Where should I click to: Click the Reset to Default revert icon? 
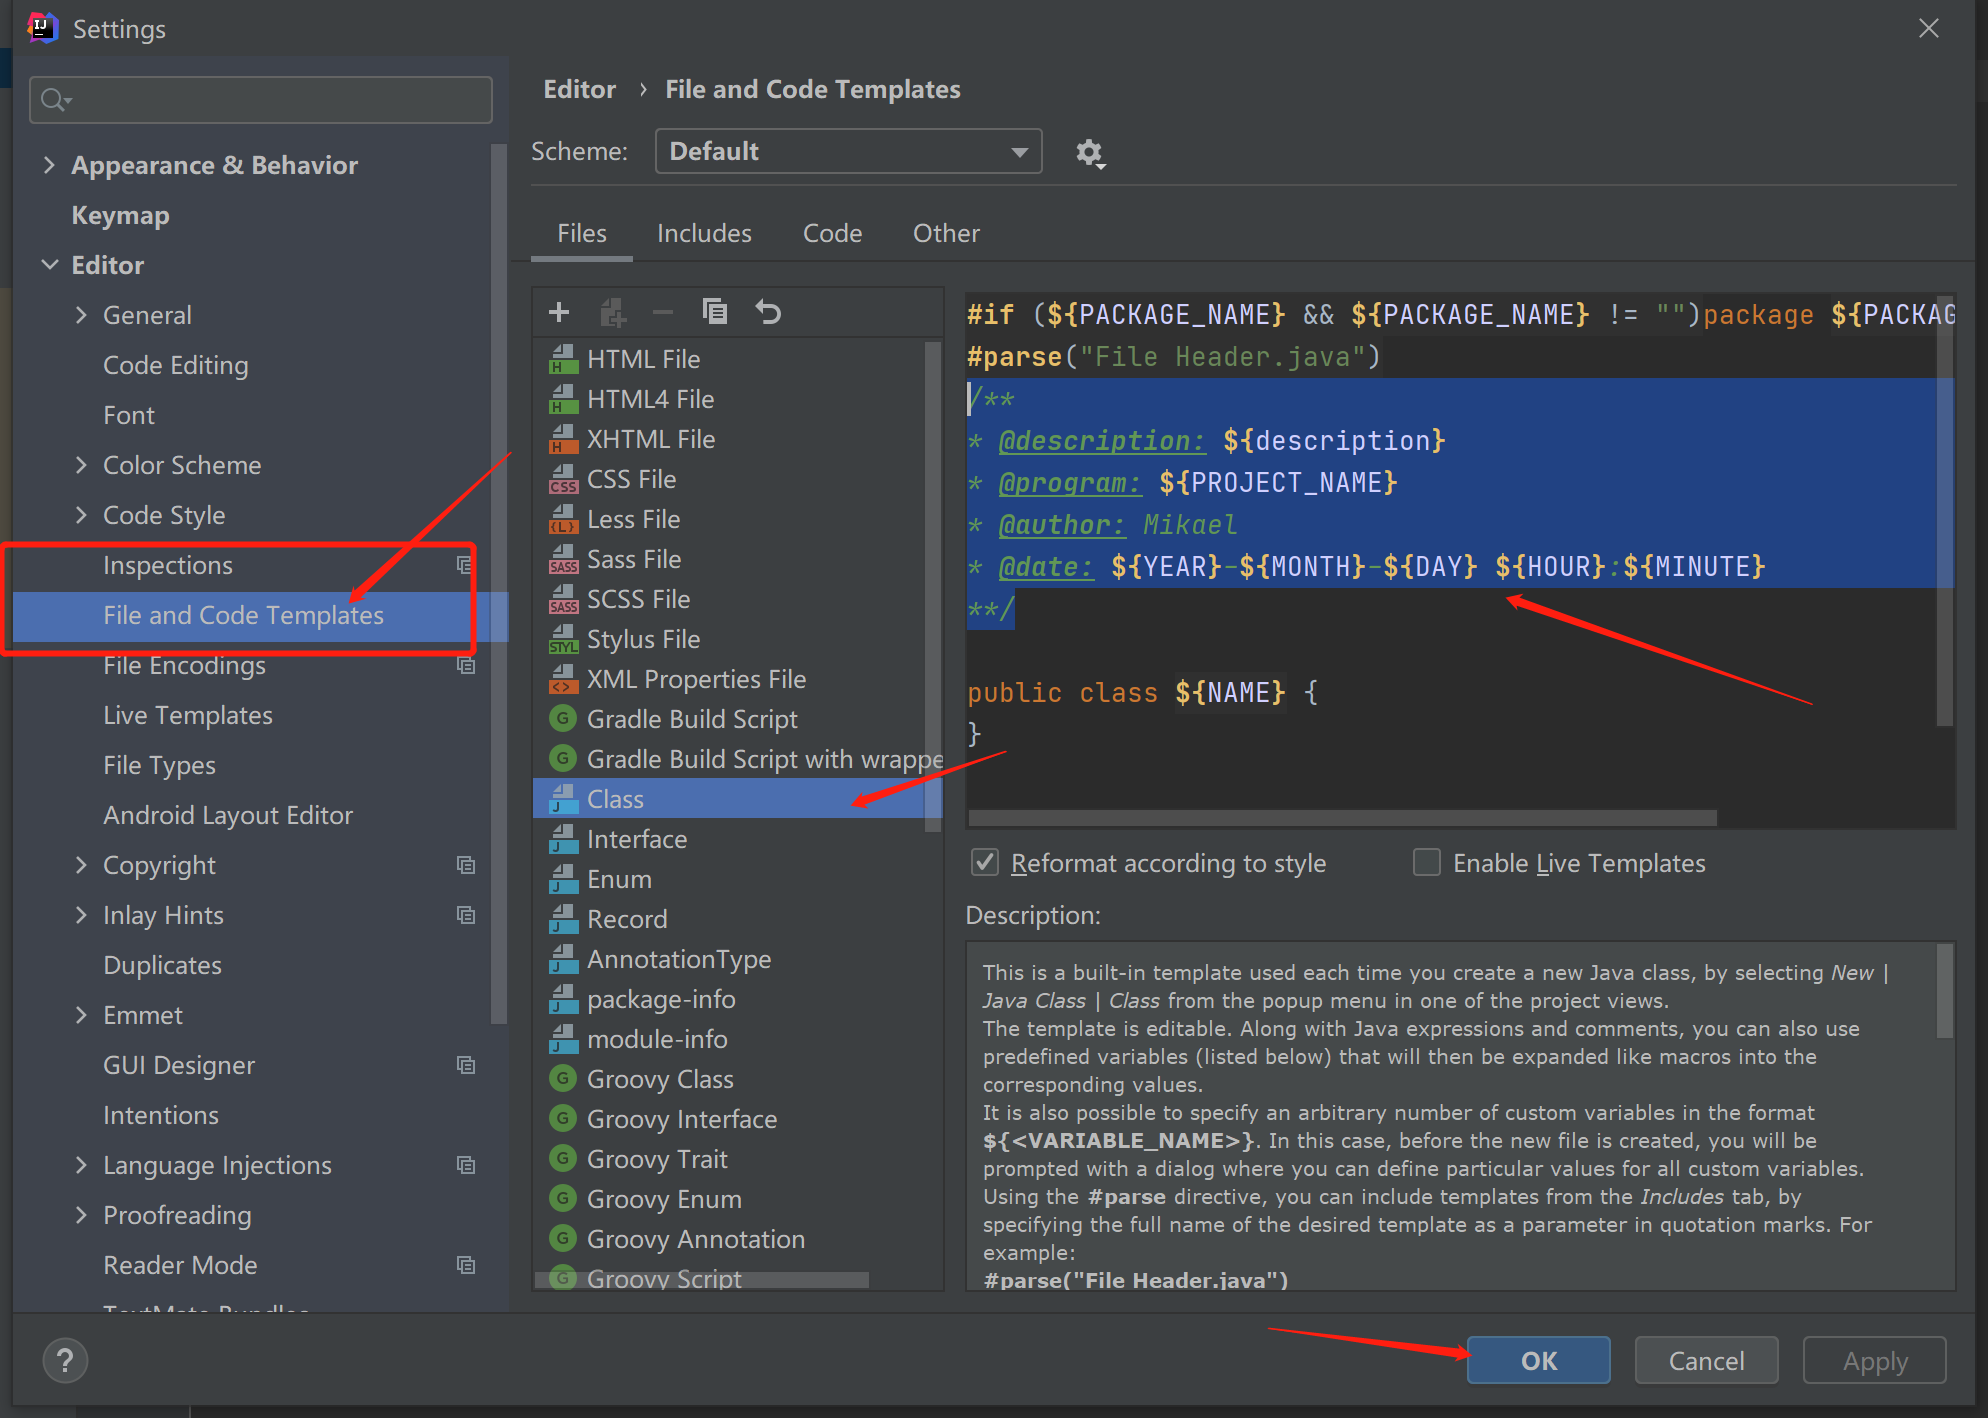click(768, 312)
